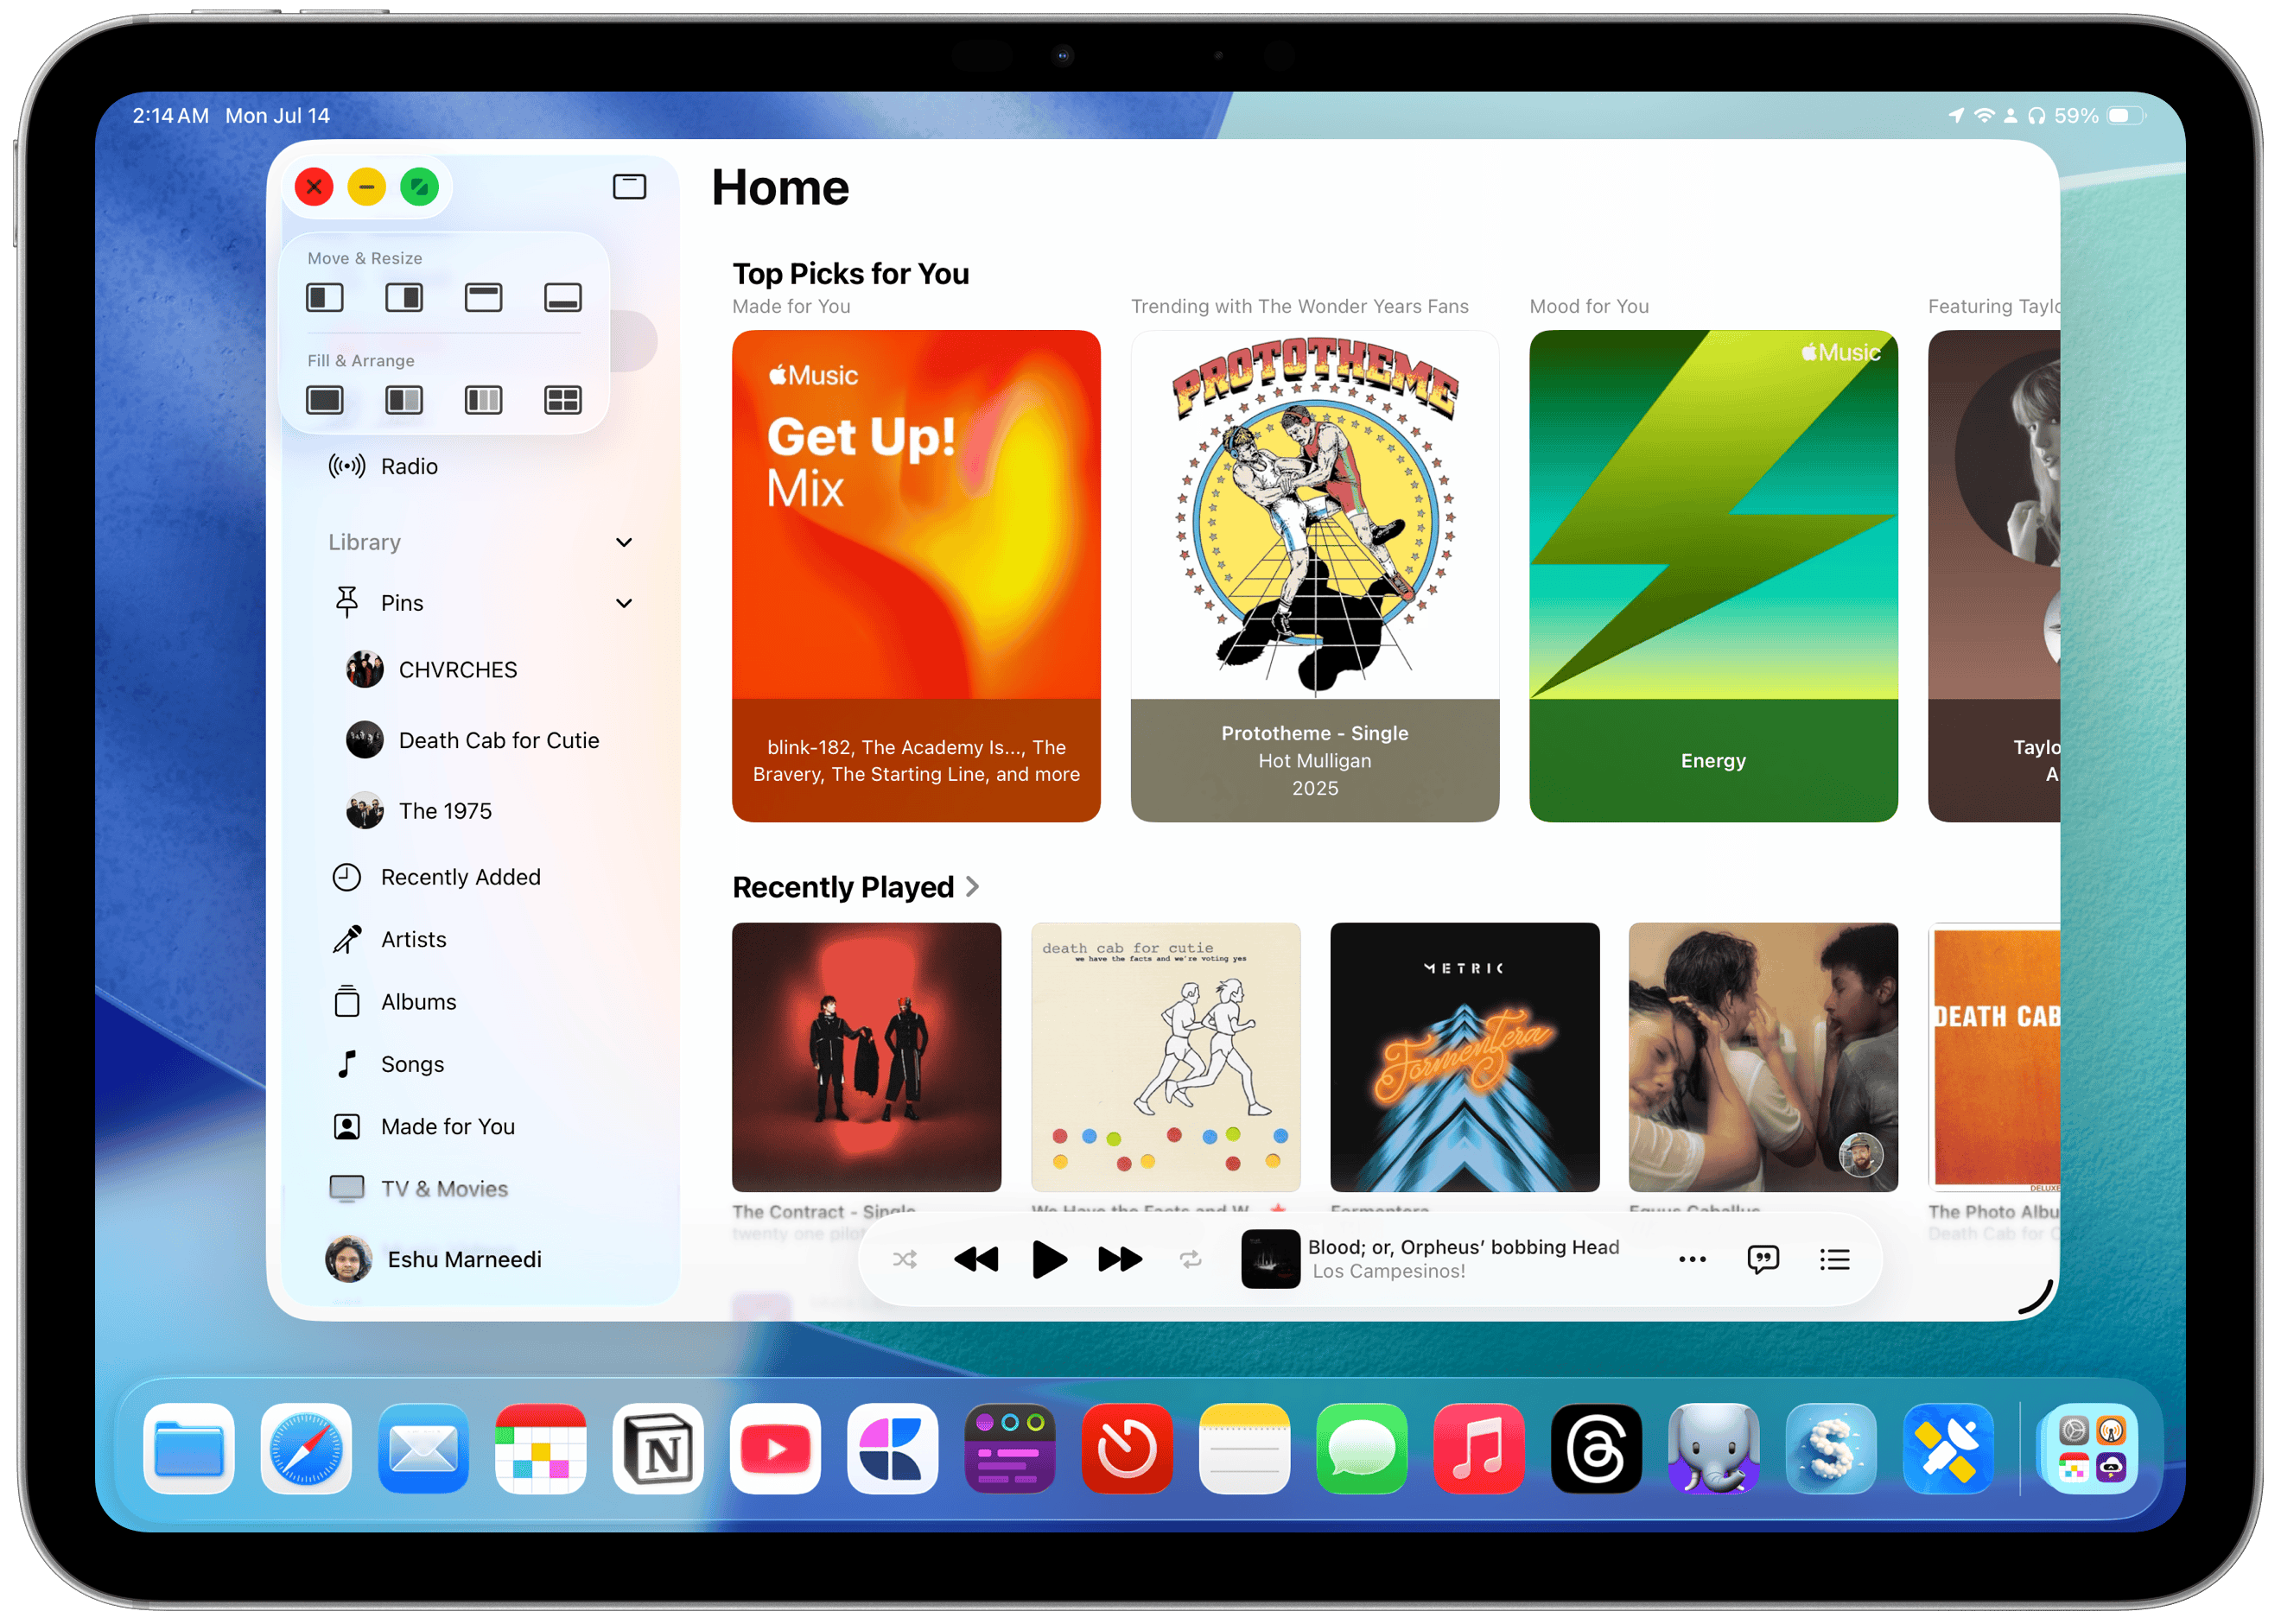Screen dimensions: 2281x1624
Task: Open The Contract single album art
Action: [867, 1058]
